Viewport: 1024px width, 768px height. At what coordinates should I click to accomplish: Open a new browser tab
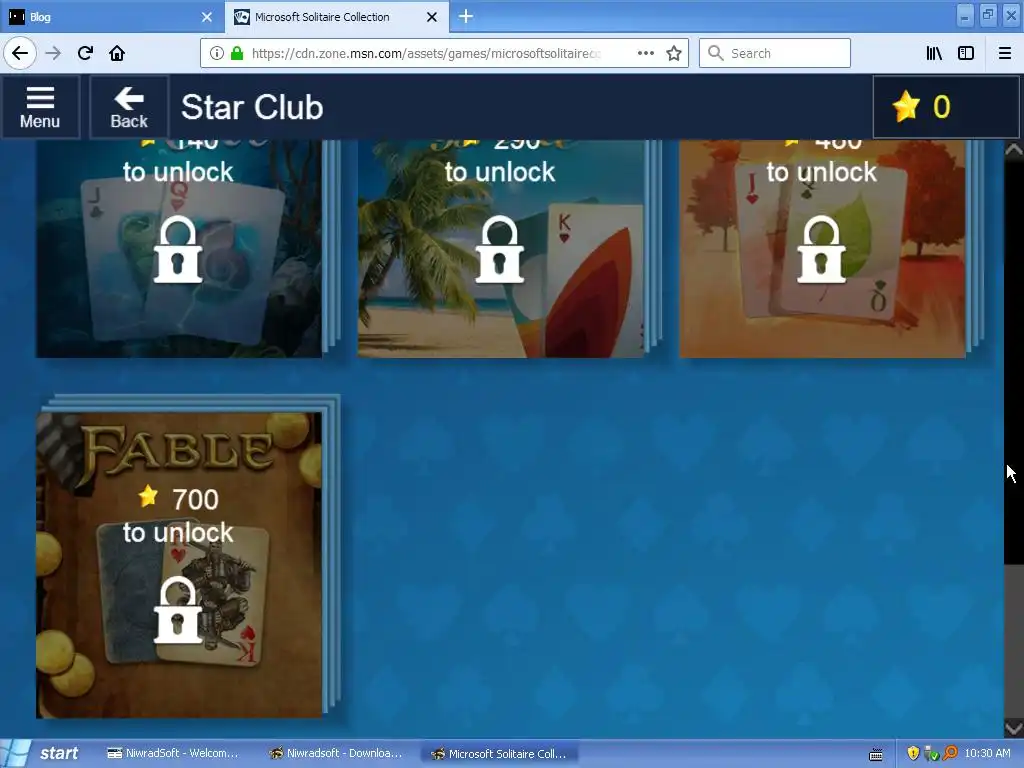tap(466, 16)
